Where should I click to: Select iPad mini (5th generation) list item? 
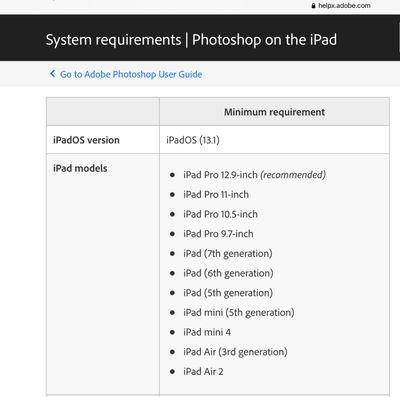click(x=239, y=313)
